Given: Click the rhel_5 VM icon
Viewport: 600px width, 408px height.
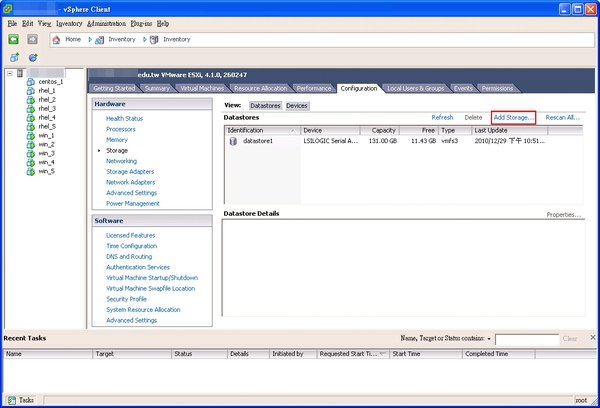Looking at the screenshot, I should (31, 127).
